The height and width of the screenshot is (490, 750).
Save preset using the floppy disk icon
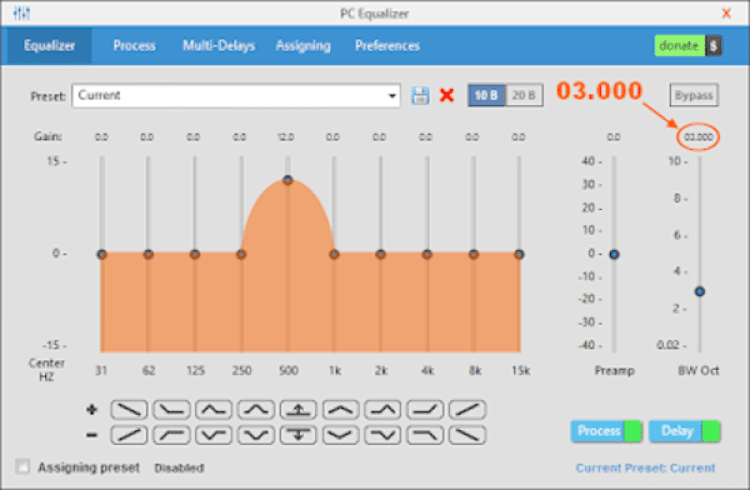click(x=420, y=95)
